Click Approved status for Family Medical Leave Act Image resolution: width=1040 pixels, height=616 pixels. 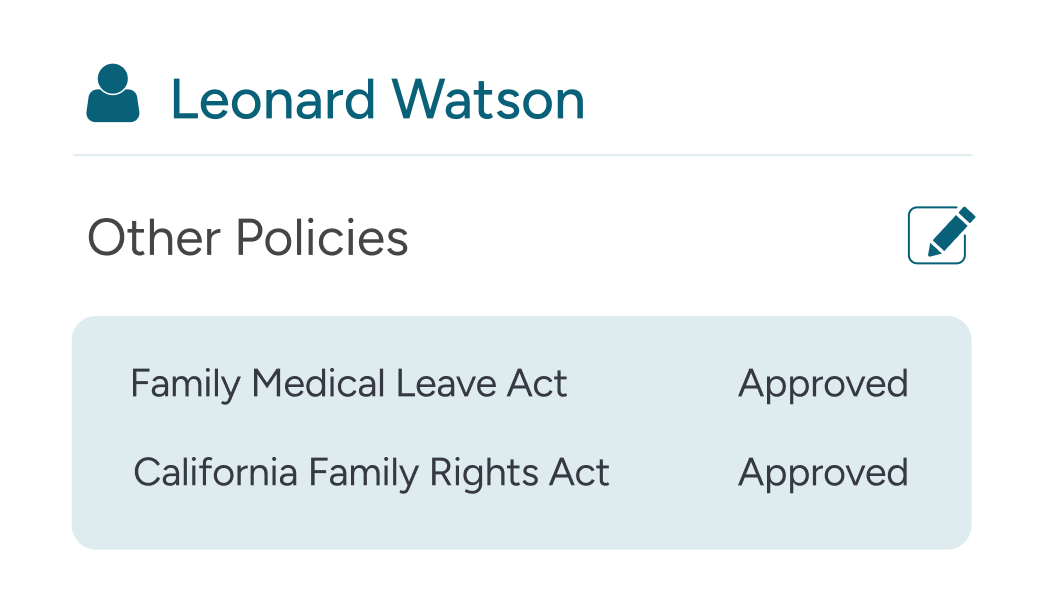(823, 385)
